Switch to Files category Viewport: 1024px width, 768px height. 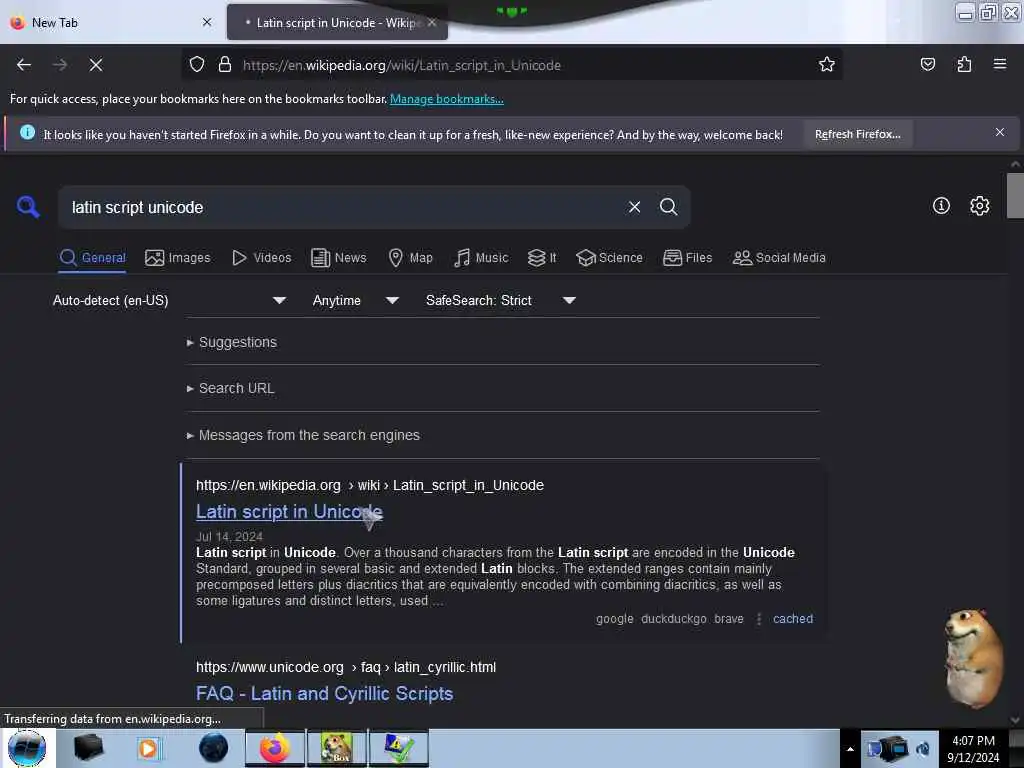[687, 258]
